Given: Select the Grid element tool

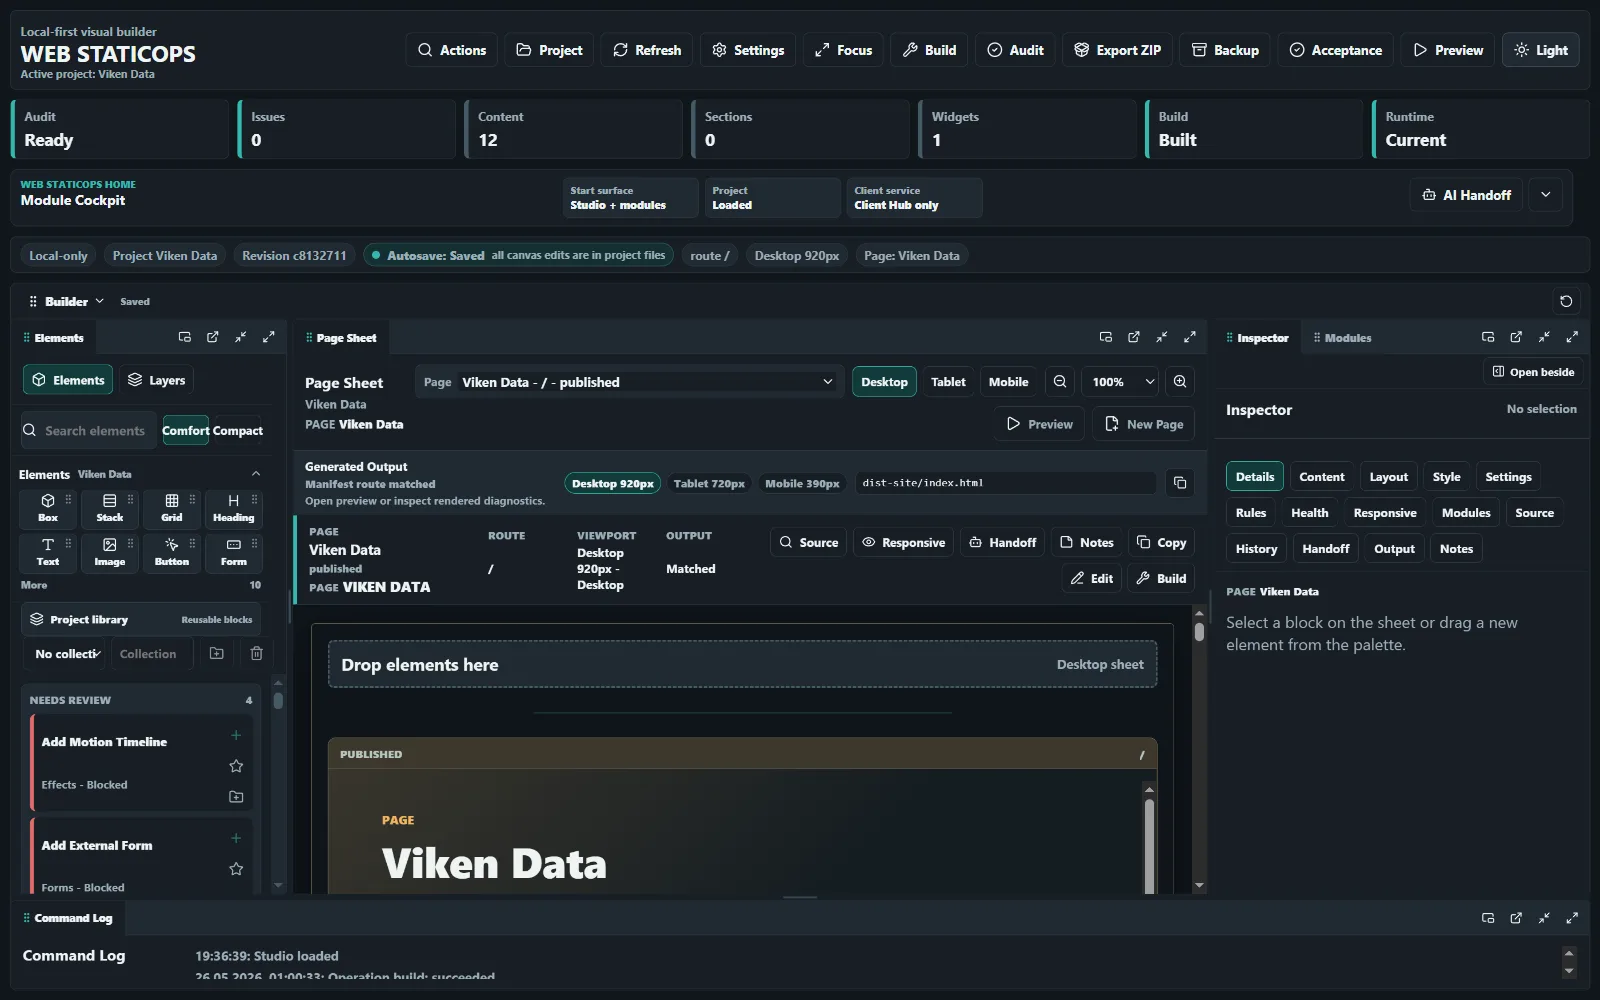Looking at the screenshot, I should tap(171, 508).
